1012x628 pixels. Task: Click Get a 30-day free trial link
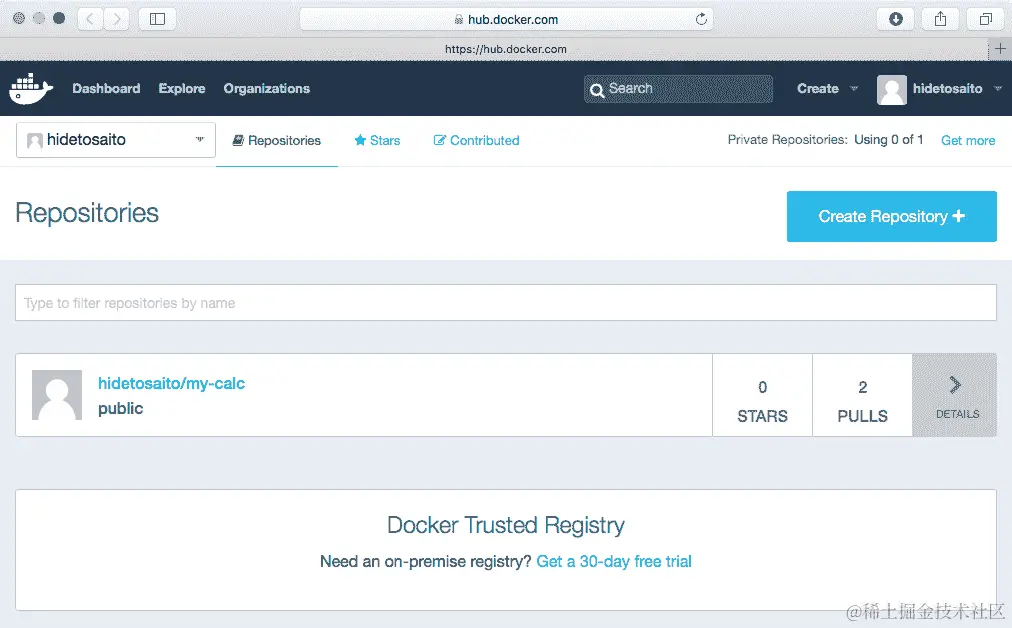coord(614,562)
